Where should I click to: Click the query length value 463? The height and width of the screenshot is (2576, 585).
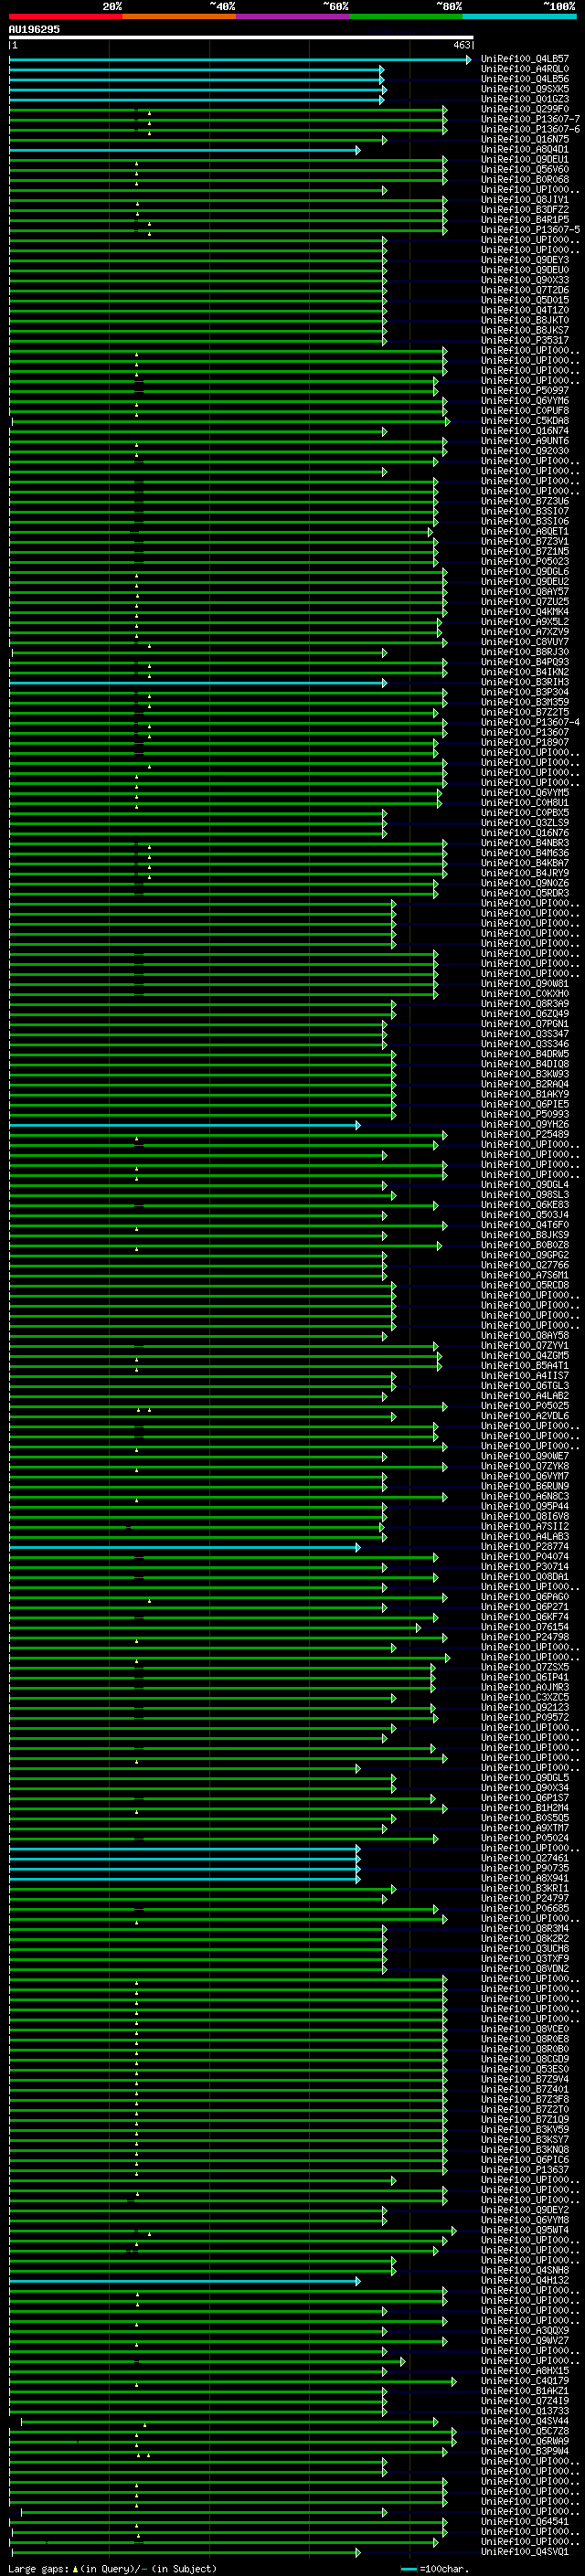[x=461, y=45]
